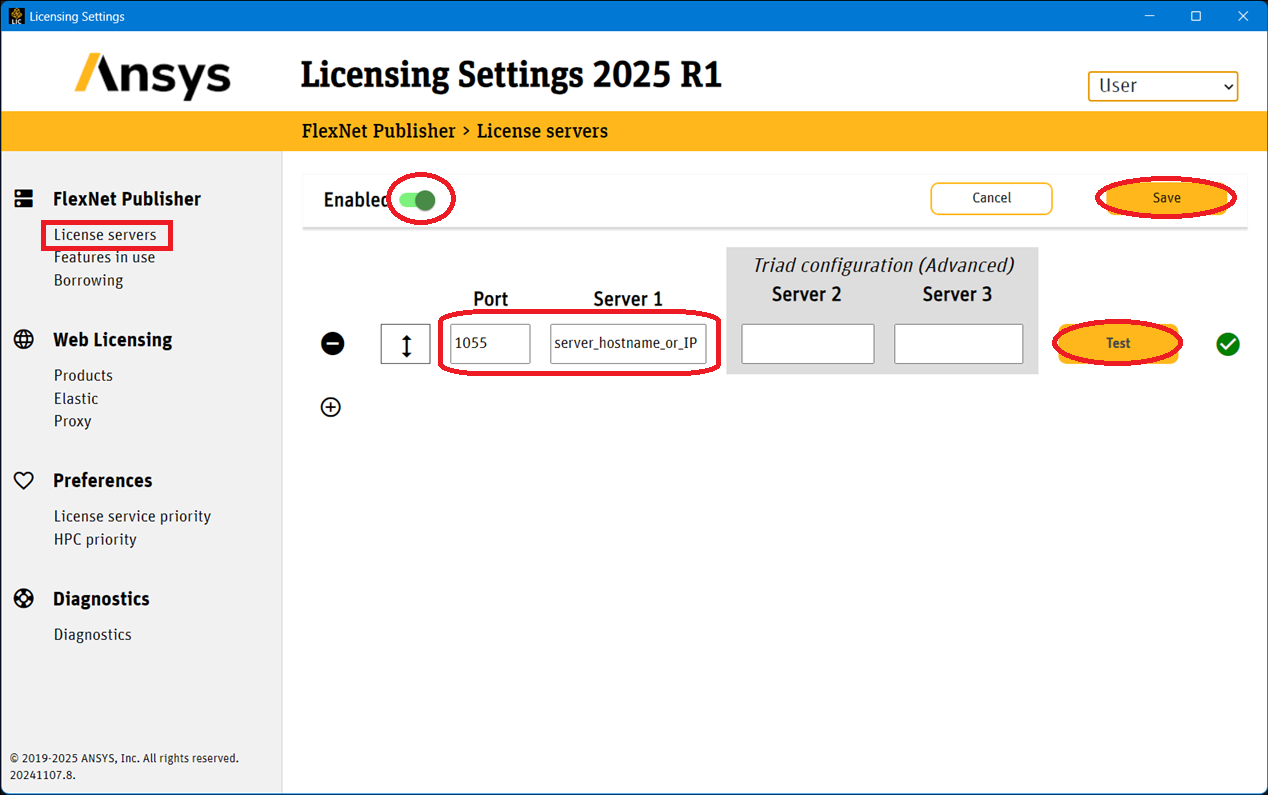The width and height of the screenshot is (1268, 795).
Task: Open the Diagnostics sub-item page
Action: point(92,634)
